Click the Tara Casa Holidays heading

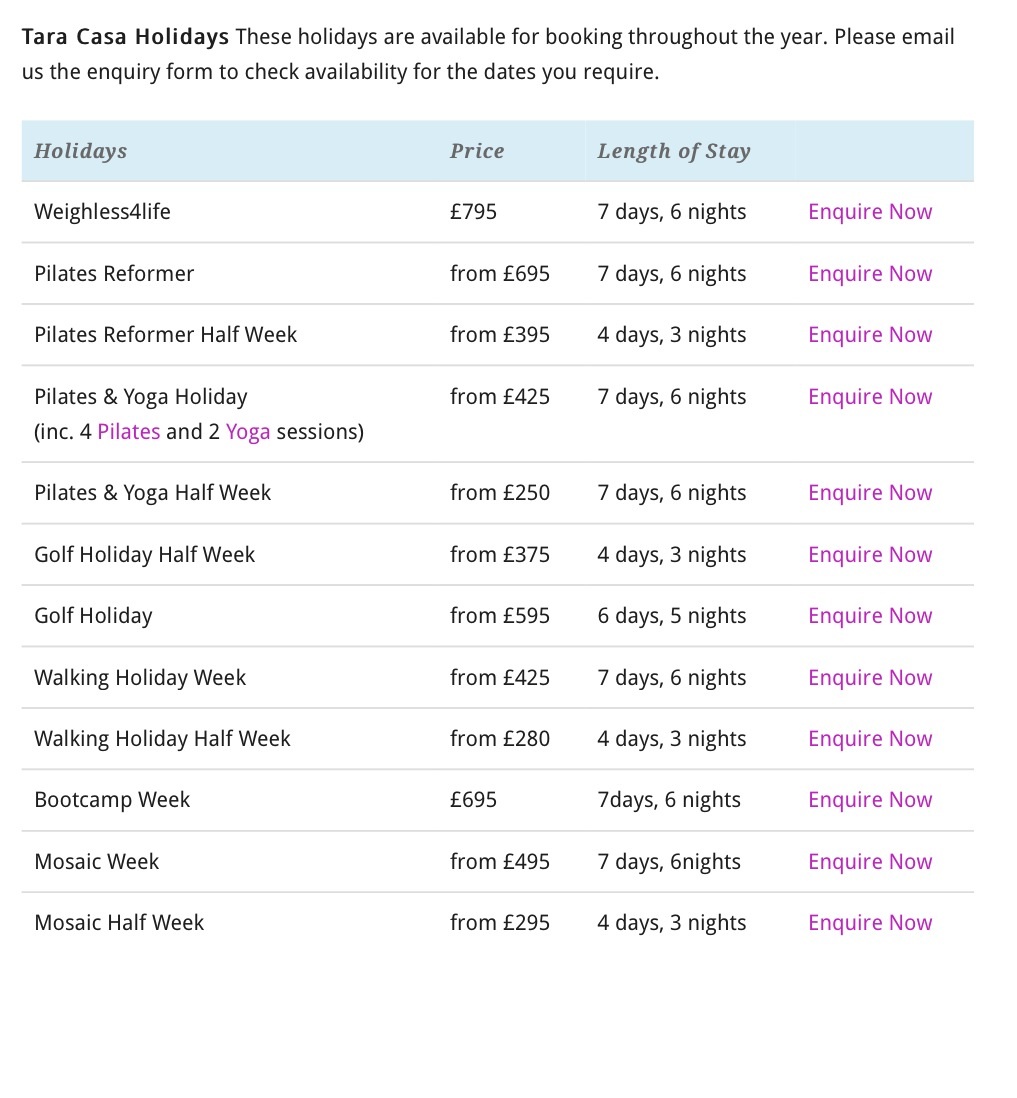[125, 38]
